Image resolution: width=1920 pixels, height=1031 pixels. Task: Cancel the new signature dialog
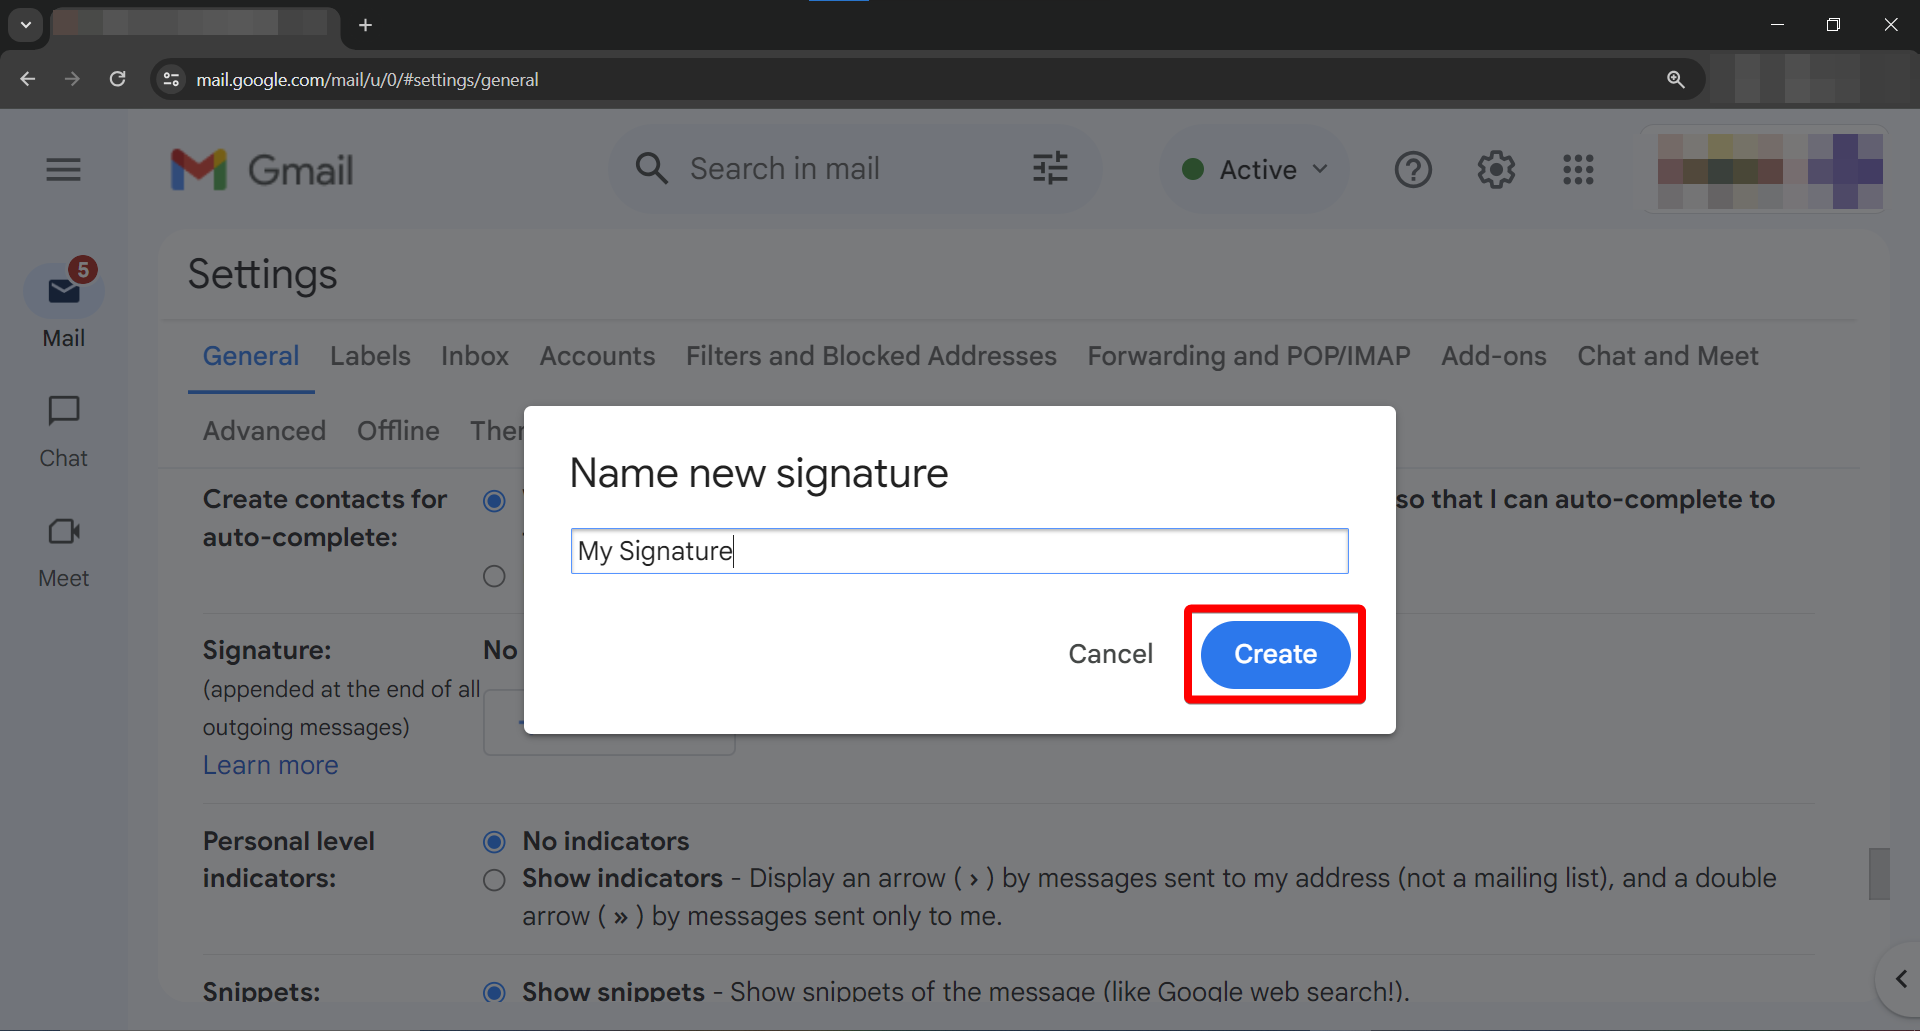point(1110,654)
